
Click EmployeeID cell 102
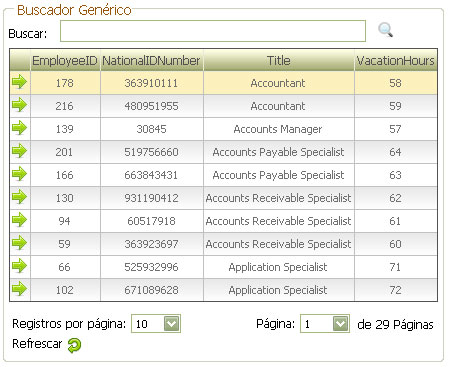pos(65,290)
